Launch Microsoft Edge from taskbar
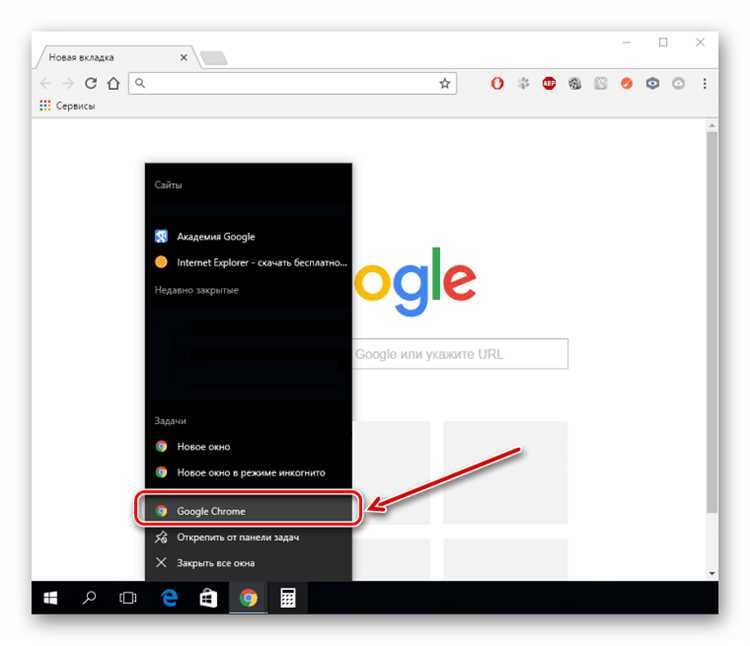Viewport: 750px width, 646px height. (169, 598)
